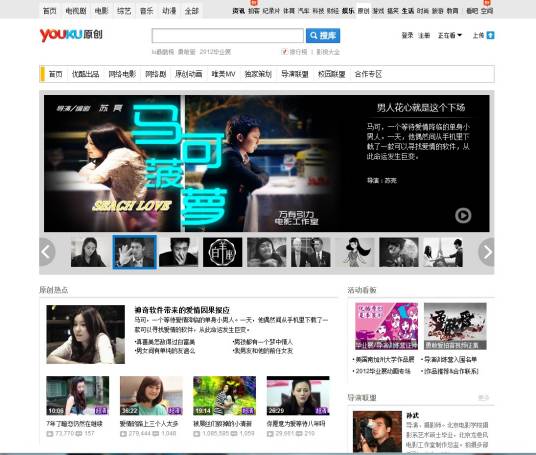Open the 导演联盟 tab
Viewport: 536px width, 455px height.
295,74
